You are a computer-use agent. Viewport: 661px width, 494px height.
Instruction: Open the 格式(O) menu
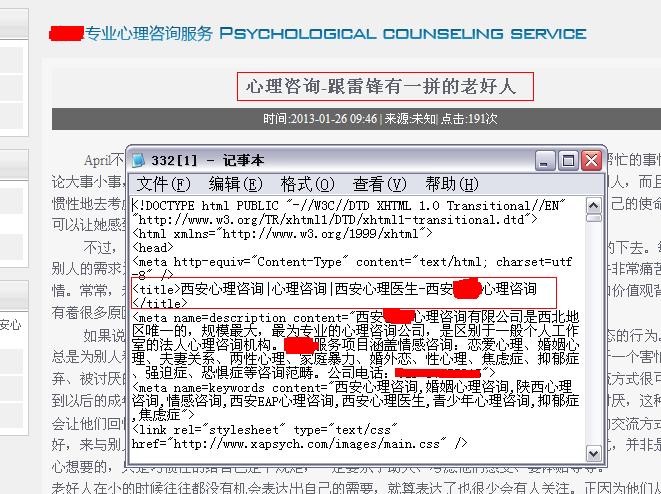[307, 184]
